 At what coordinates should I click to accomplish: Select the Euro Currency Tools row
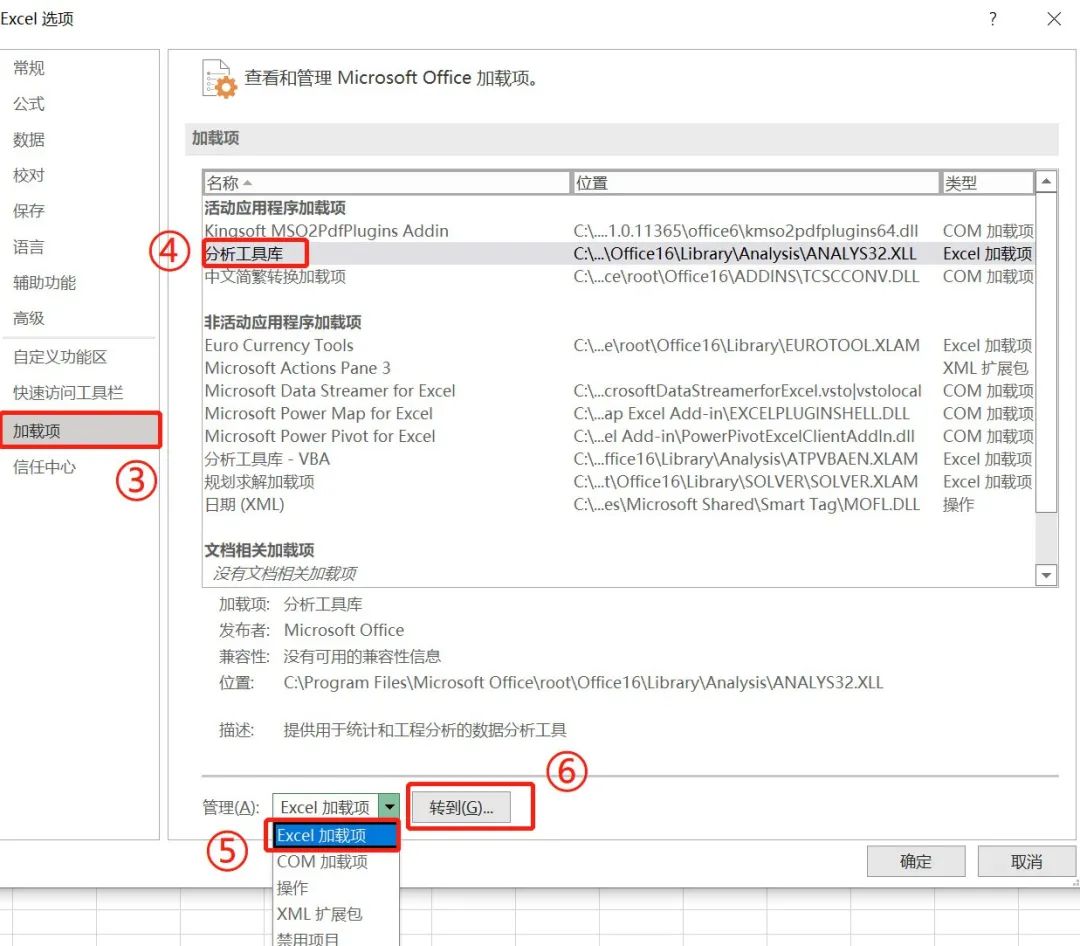click(x=619, y=345)
